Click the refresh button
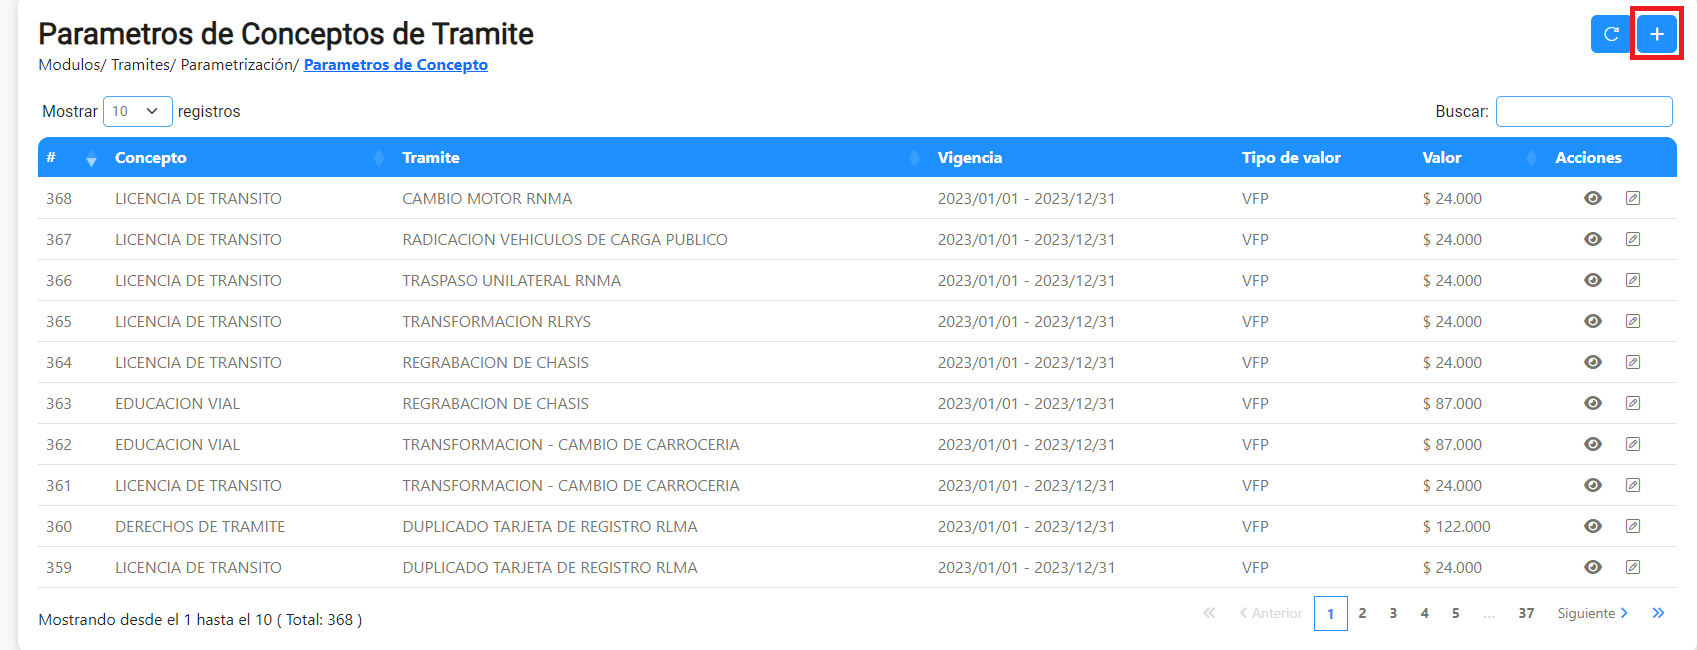 click(x=1611, y=34)
